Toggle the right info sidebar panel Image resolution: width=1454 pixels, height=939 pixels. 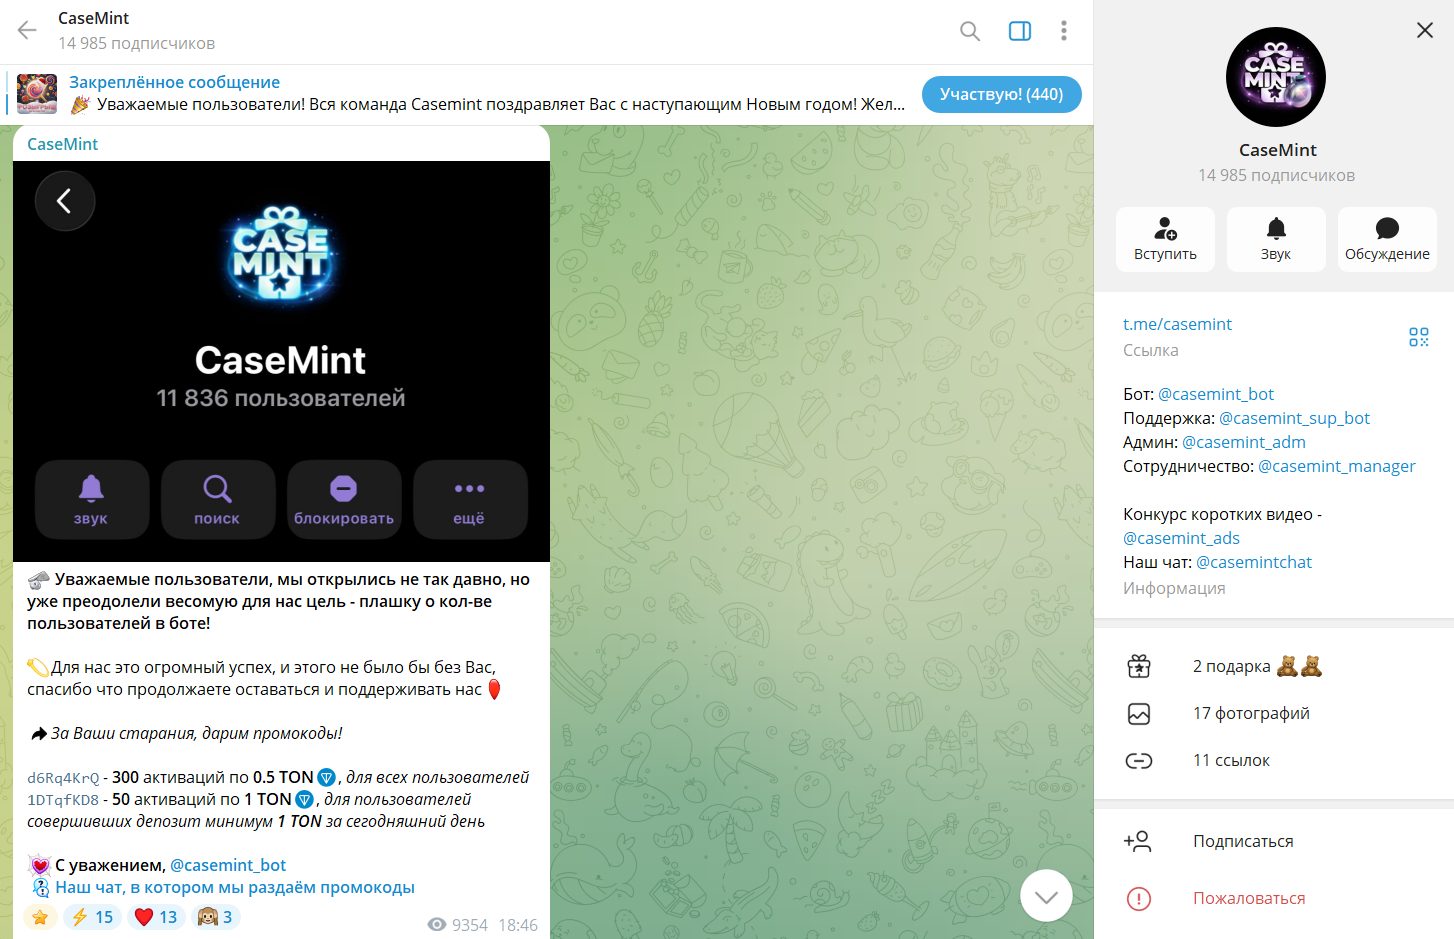[x=1020, y=31]
